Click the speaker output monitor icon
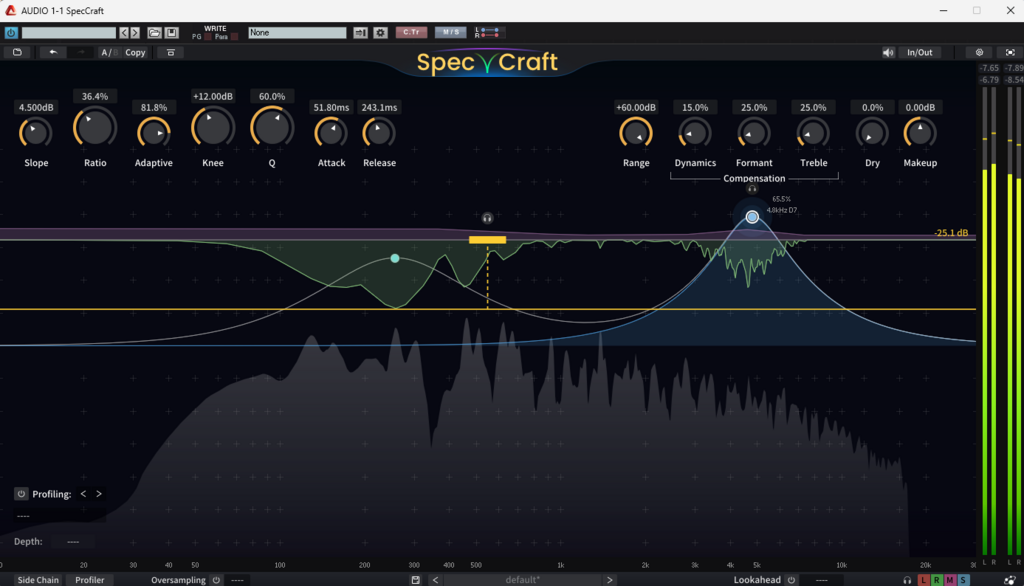This screenshot has width=1024, height=586. (888, 52)
